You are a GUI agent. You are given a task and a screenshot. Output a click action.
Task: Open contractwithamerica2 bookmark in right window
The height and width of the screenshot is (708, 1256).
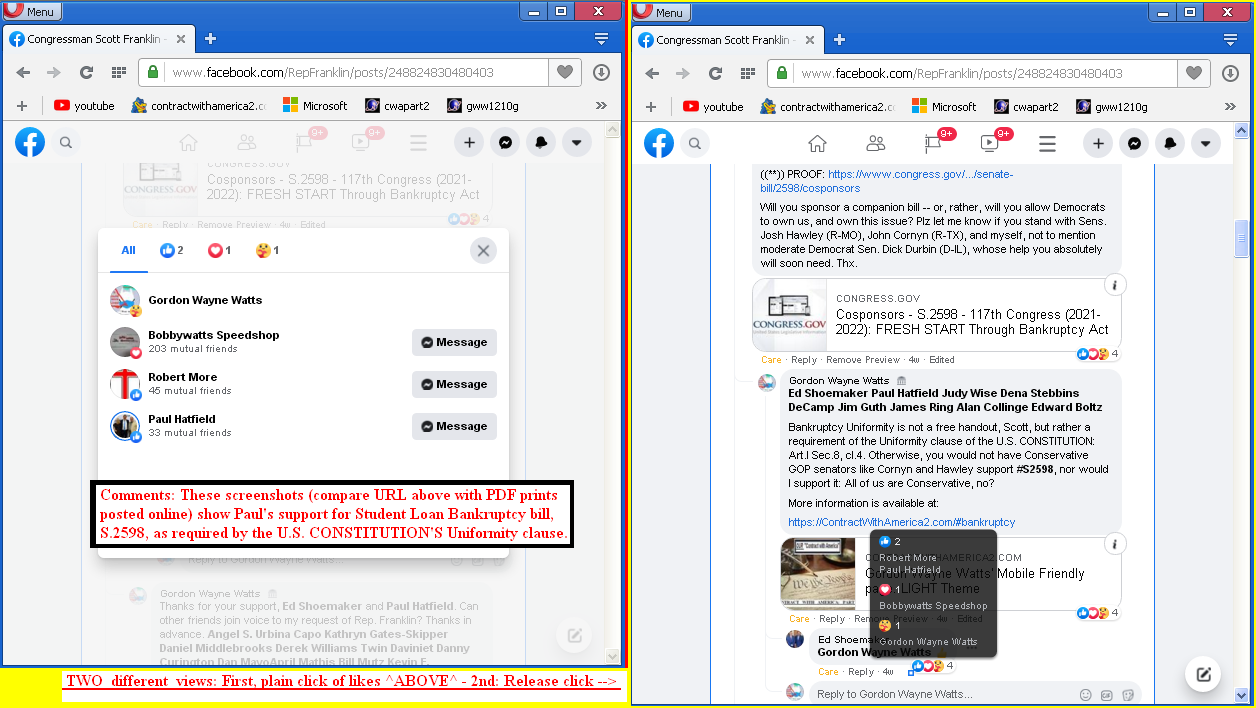tap(827, 106)
